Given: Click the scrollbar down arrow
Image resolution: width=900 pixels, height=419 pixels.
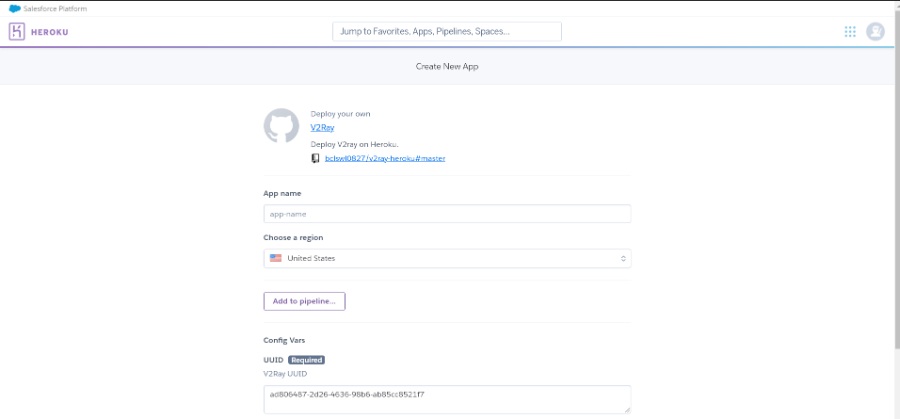Looking at the screenshot, I should coord(895,413).
